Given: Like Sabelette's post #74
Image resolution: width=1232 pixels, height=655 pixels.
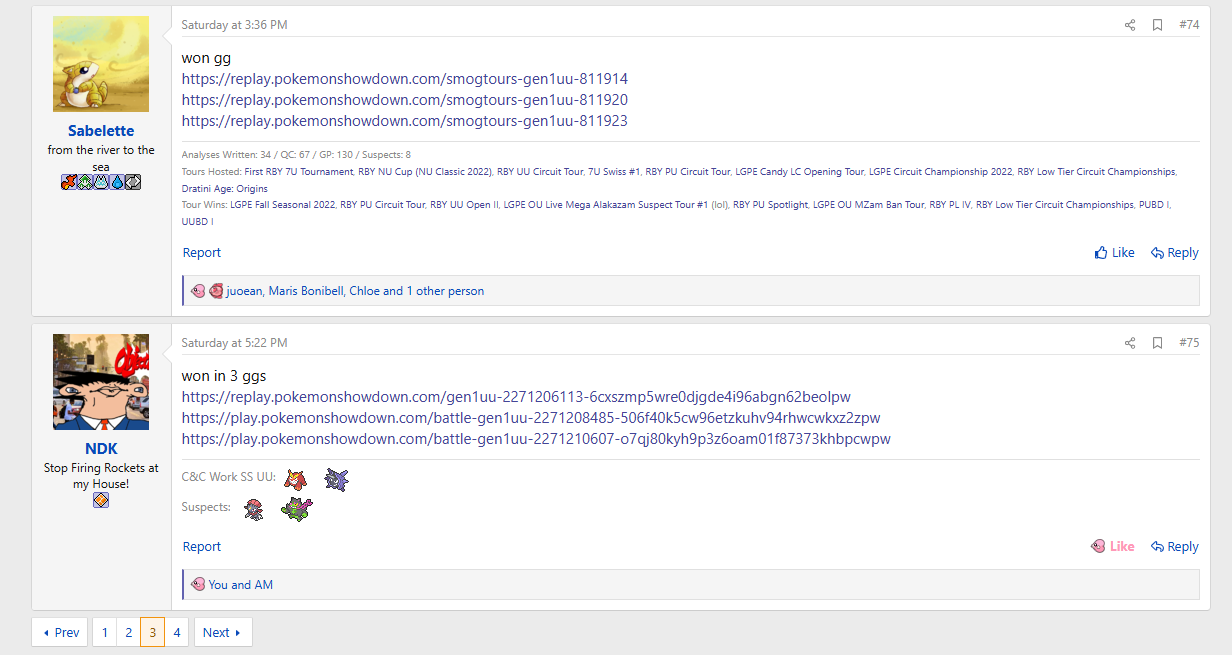Looking at the screenshot, I should [x=1115, y=253].
